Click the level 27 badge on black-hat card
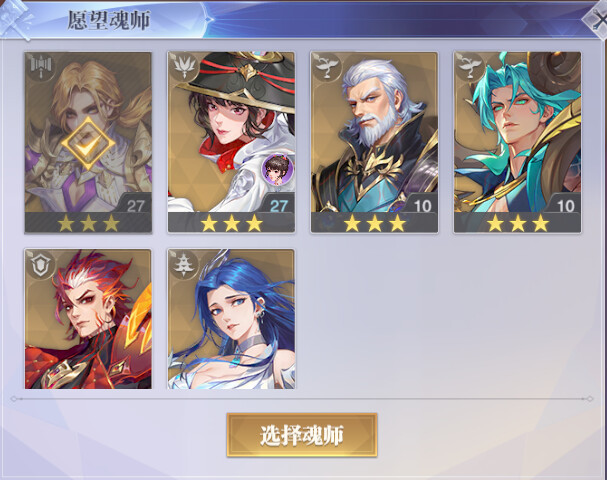This screenshot has height=480, width=607. coord(278,205)
